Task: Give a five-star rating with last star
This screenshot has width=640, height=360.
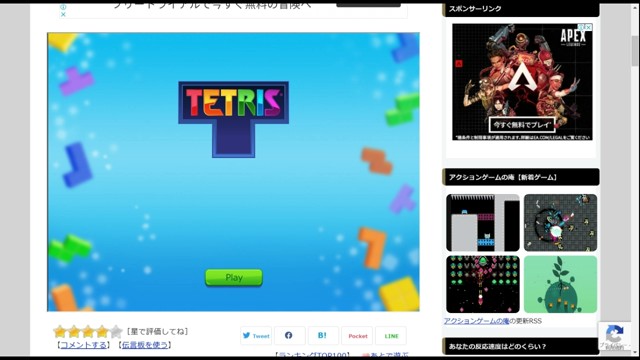Action: (116, 331)
